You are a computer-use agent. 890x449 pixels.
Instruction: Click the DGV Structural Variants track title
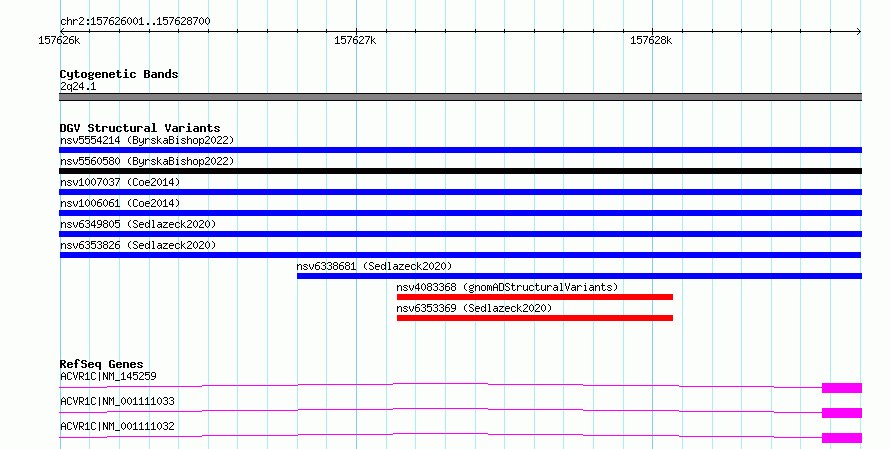tap(140, 128)
